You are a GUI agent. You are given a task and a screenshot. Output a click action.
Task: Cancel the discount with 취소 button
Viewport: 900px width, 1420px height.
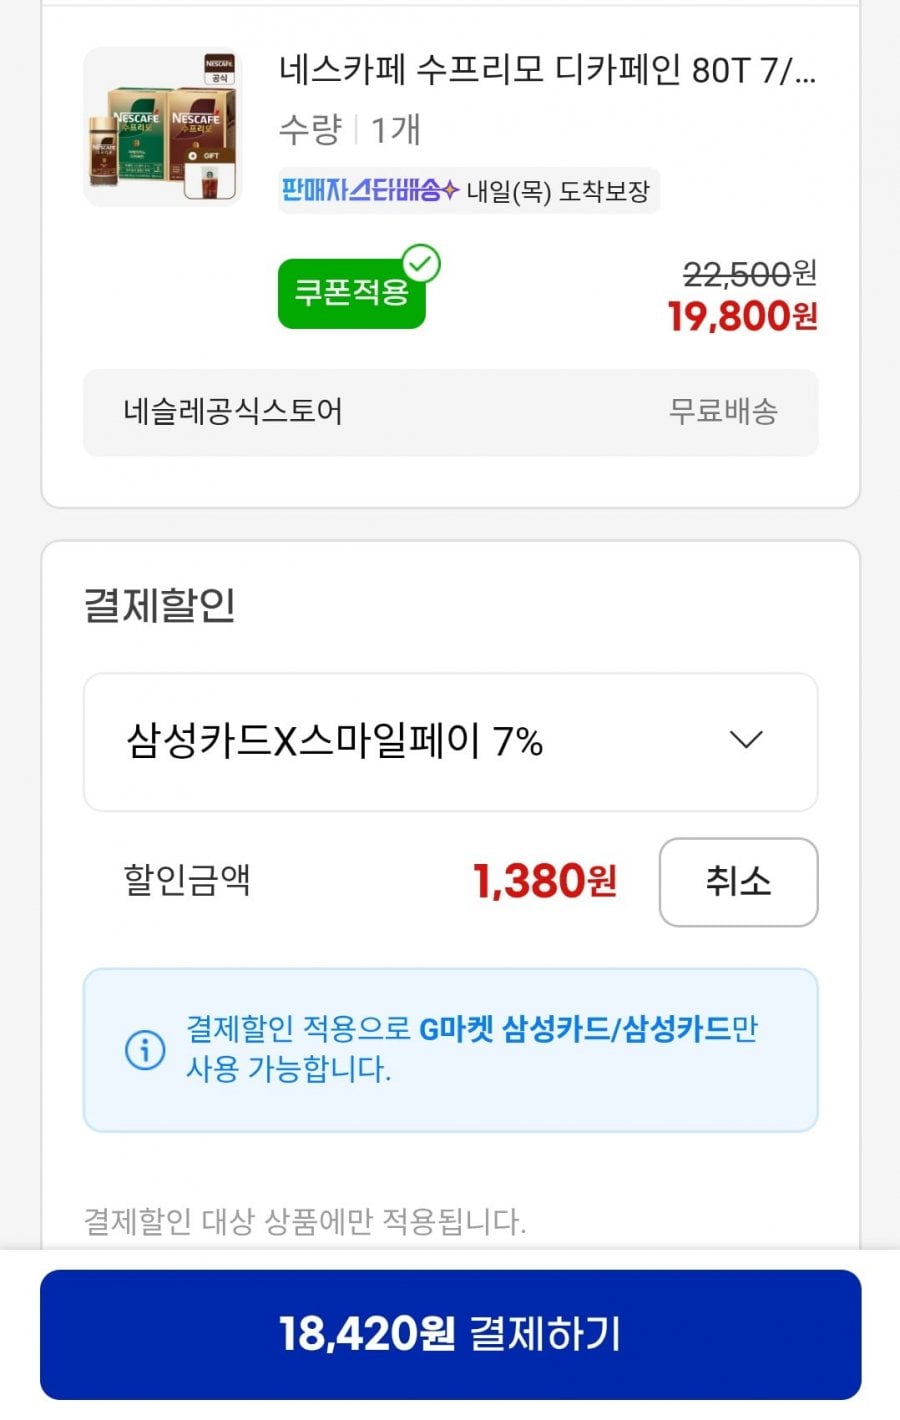click(x=738, y=882)
